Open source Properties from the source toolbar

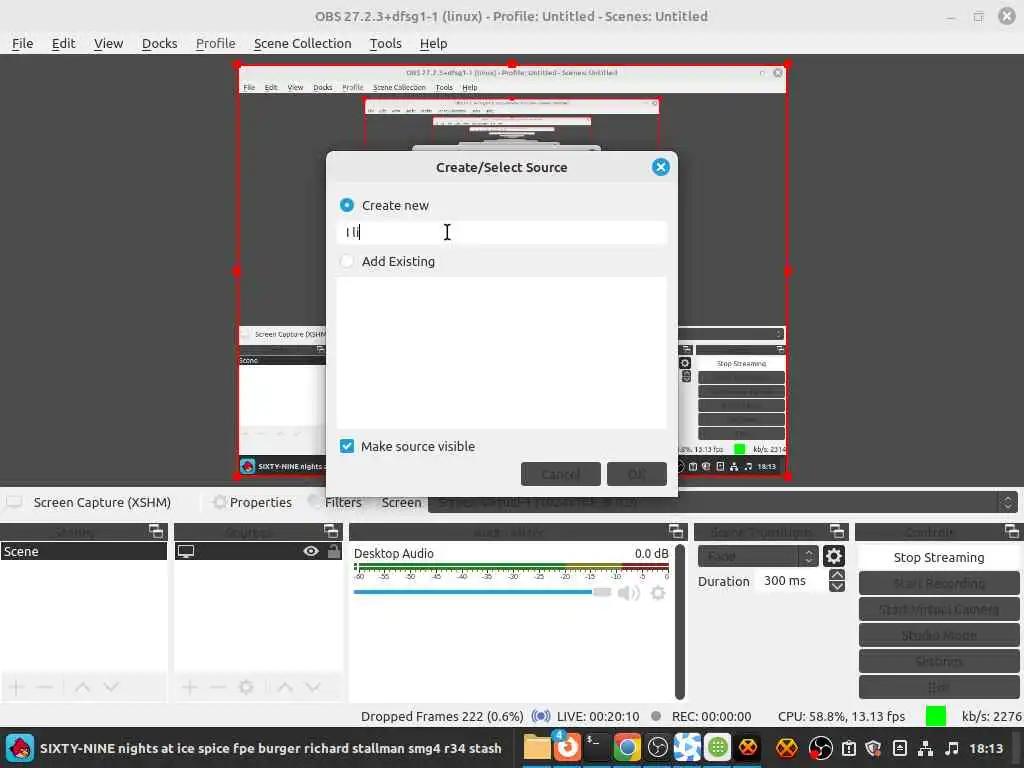[252, 502]
